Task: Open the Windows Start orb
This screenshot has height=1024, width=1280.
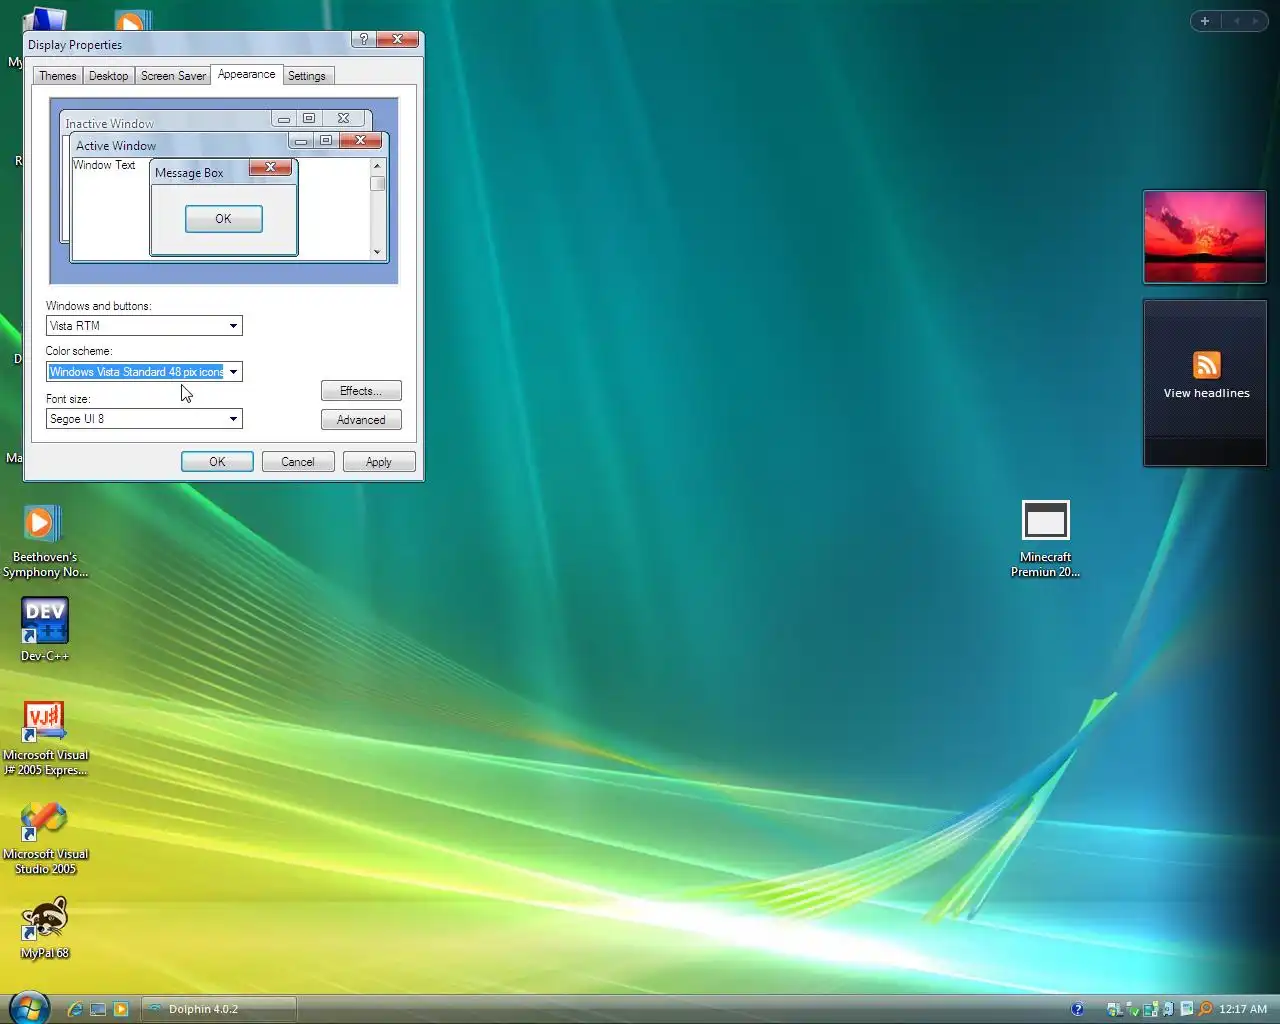Action: coord(28,1008)
